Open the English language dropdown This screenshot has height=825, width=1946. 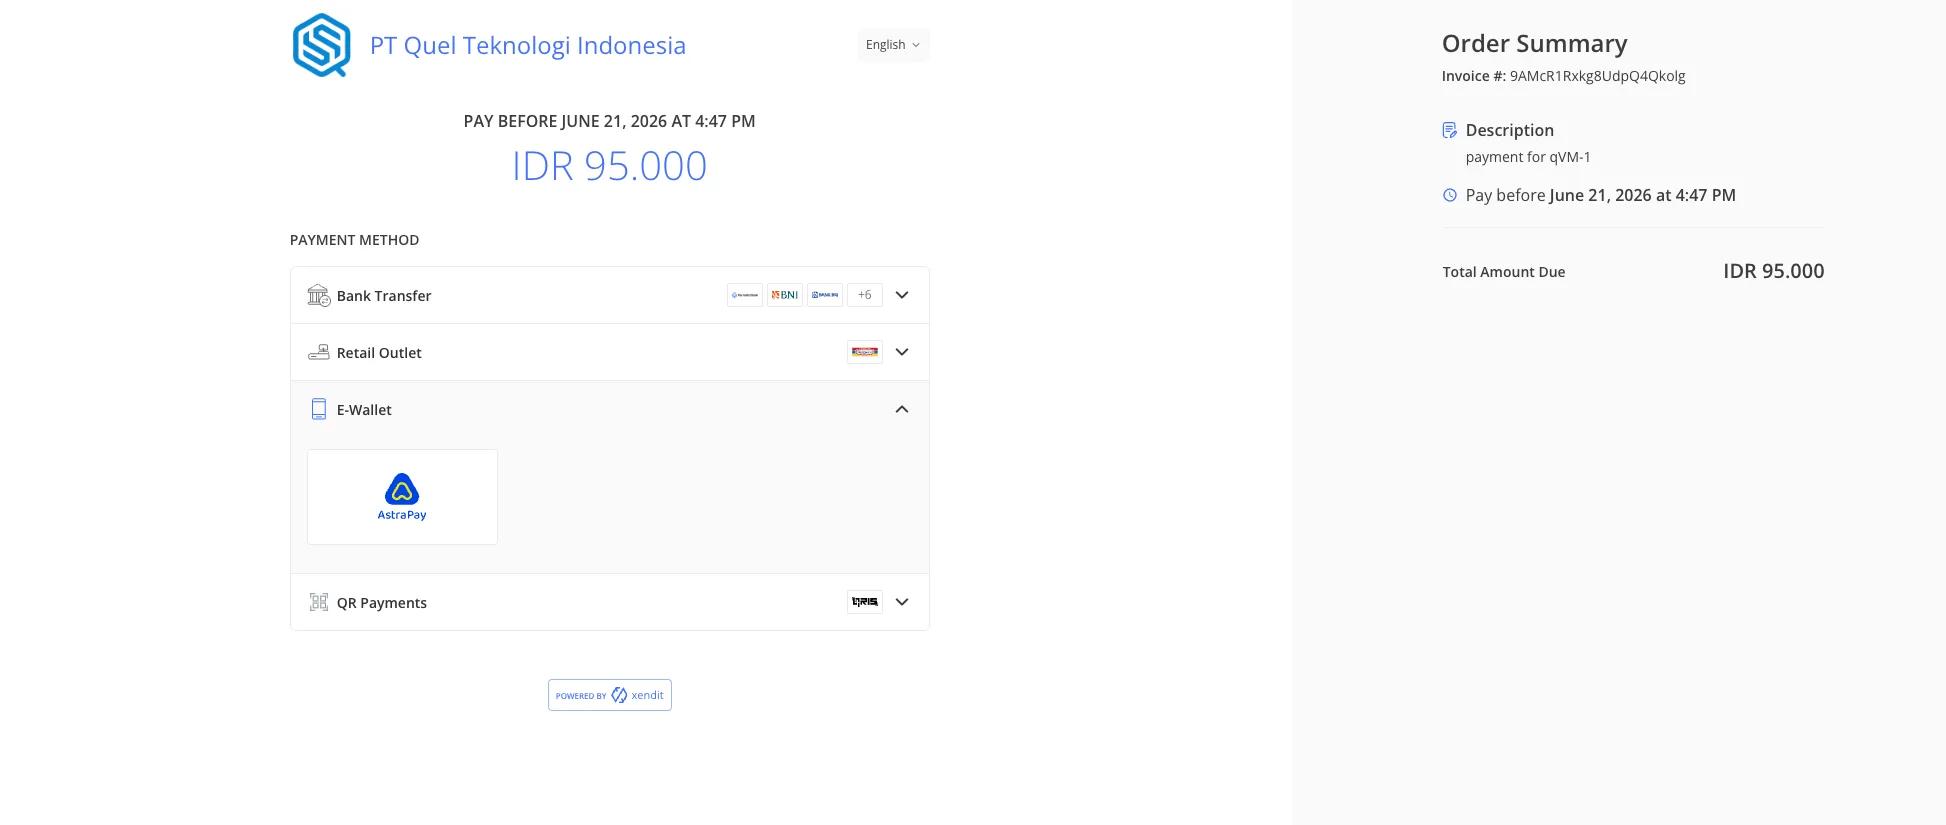(893, 45)
